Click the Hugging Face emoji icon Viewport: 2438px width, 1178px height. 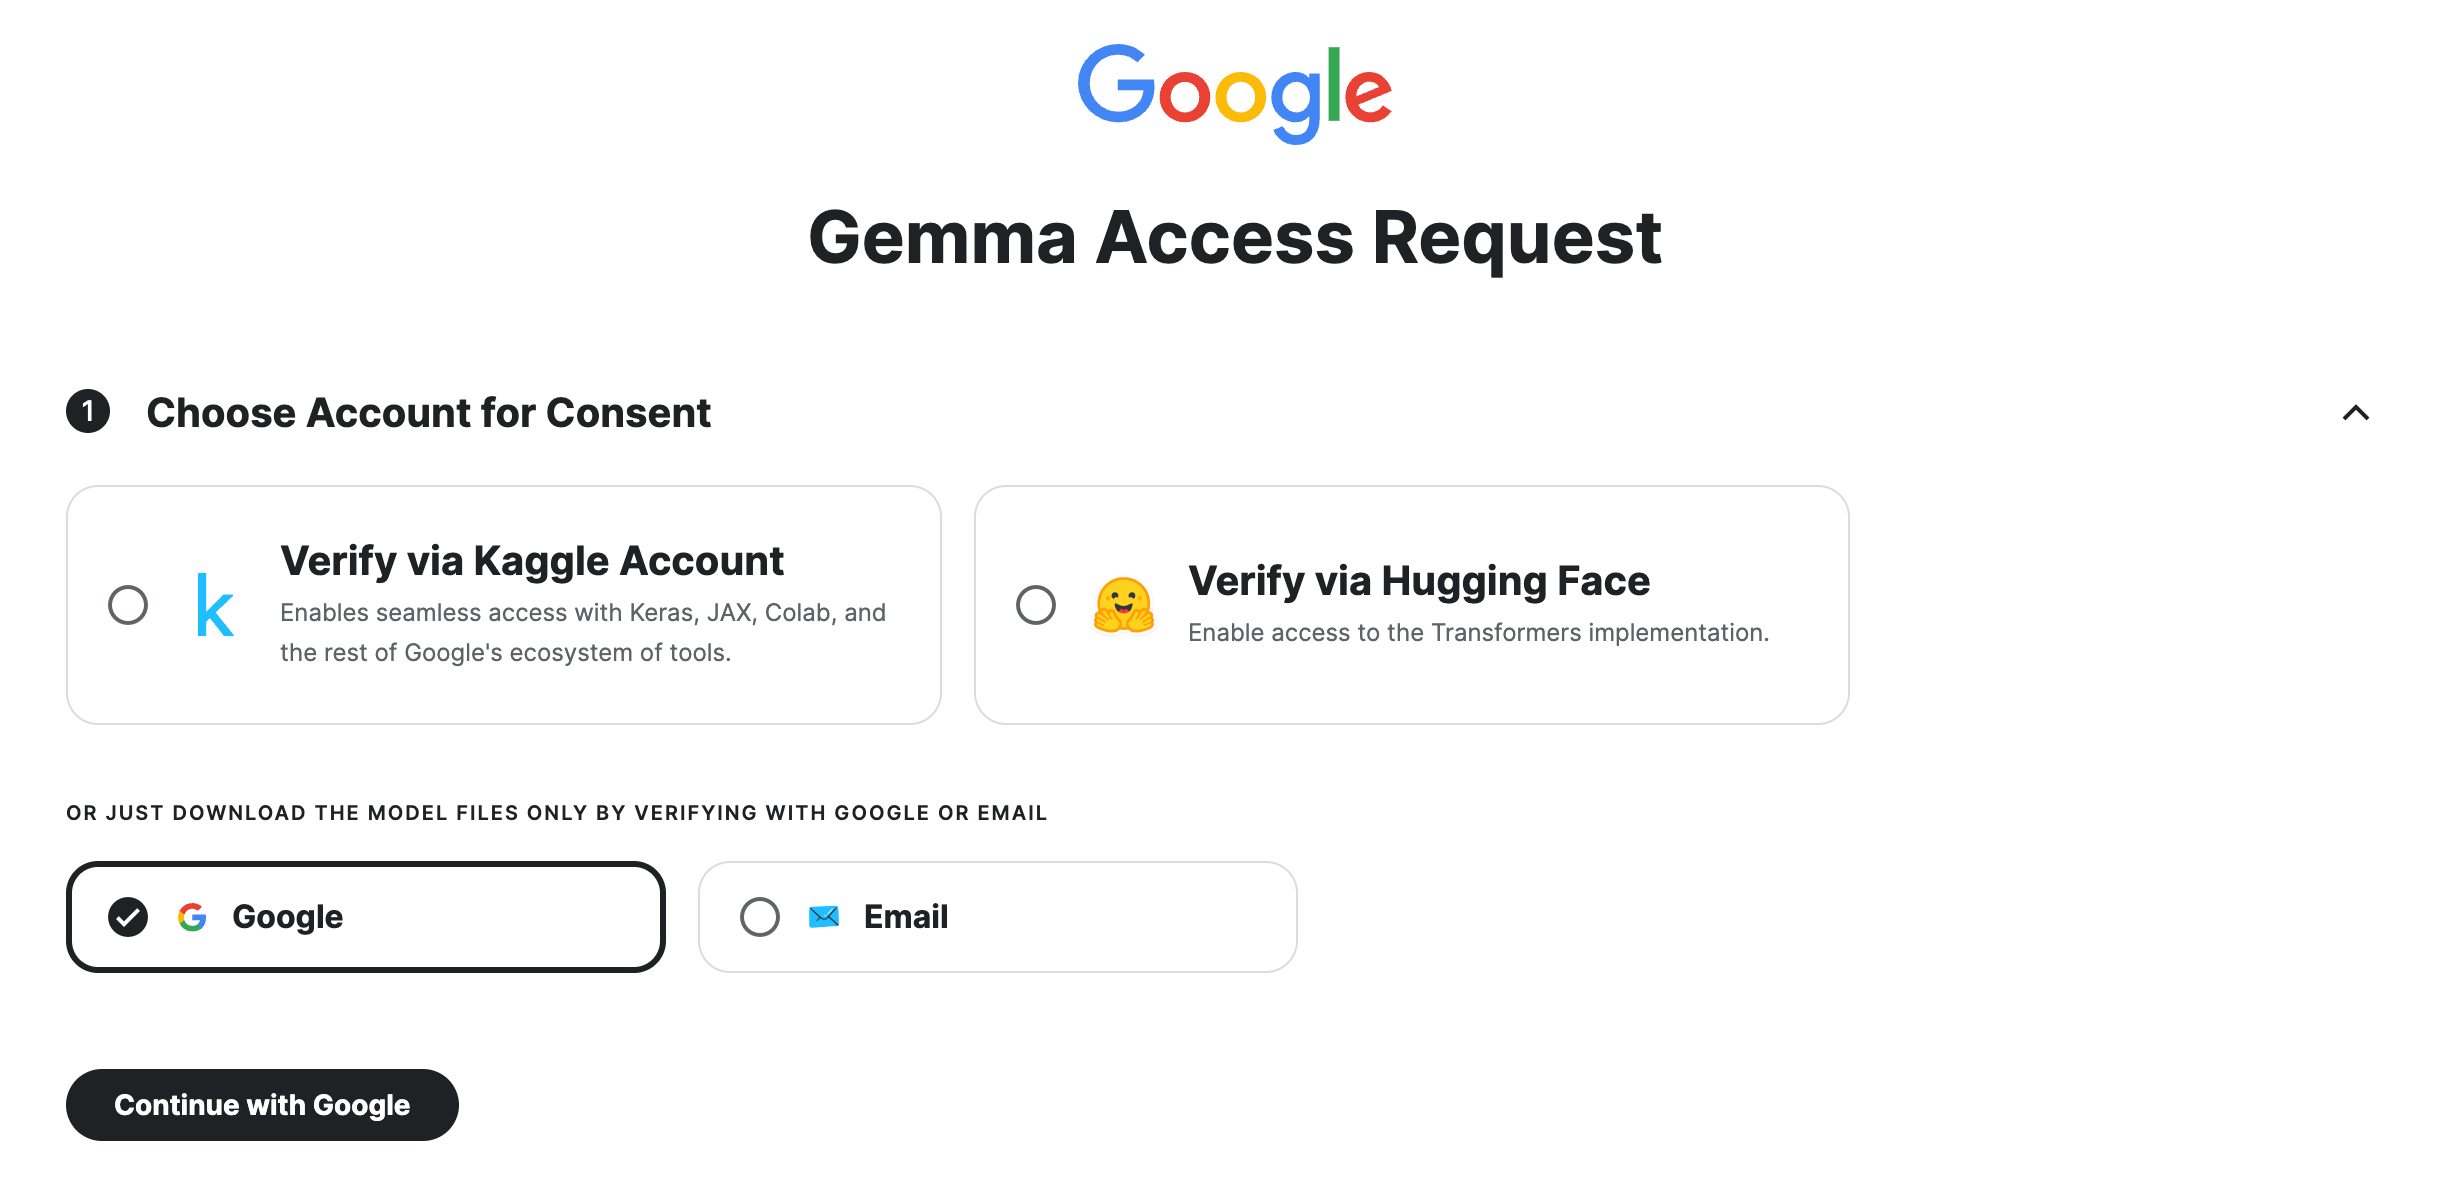click(x=1123, y=605)
